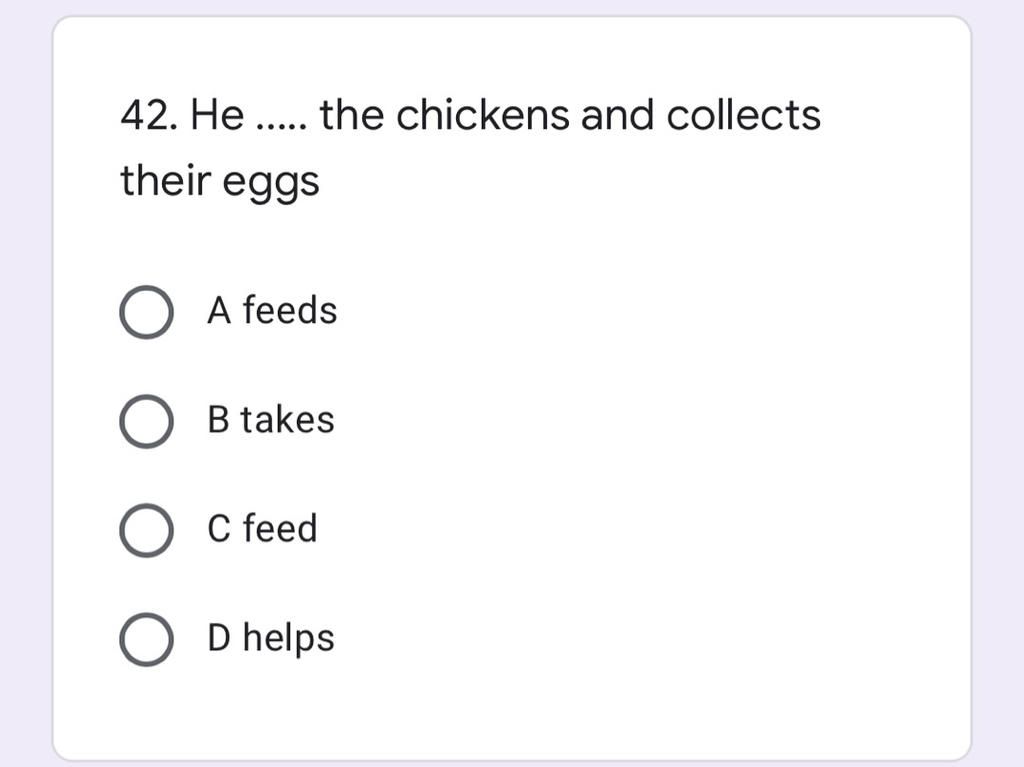The width and height of the screenshot is (1024, 767).
Task: Click the word 'chickens' in the question
Action: (x=483, y=114)
